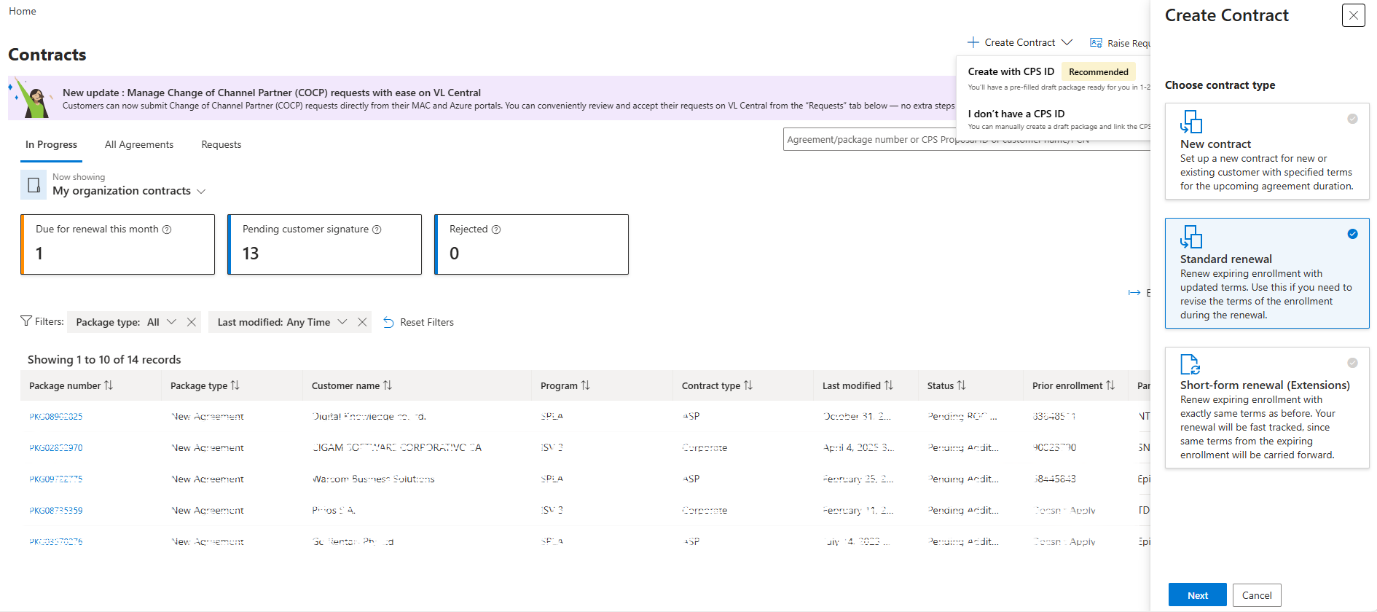1377x612 pixels.
Task: Click 'Showing 1 to 10 of 14 records' text
Action: tap(104, 359)
